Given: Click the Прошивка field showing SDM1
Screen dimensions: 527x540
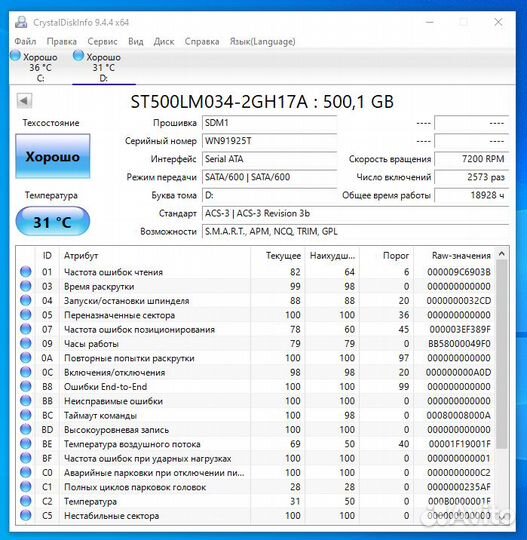Looking at the screenshot, I should pyautogui.click(x=269, y=123).
